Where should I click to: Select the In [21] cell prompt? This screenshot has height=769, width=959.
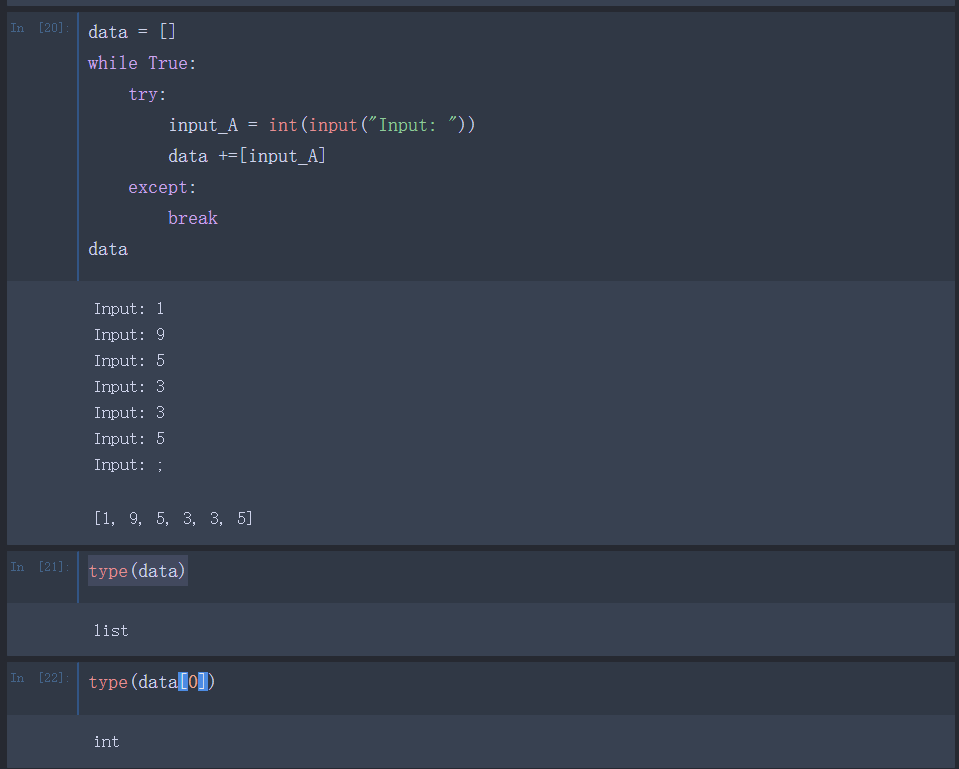pyautogui.click(x=40, y=567)
